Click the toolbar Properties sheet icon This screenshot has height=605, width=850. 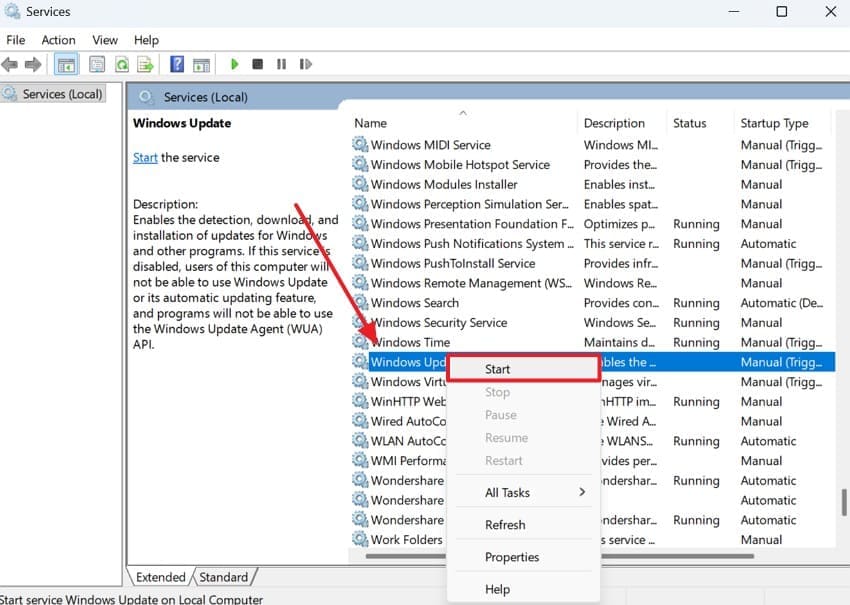coord(97,65)
